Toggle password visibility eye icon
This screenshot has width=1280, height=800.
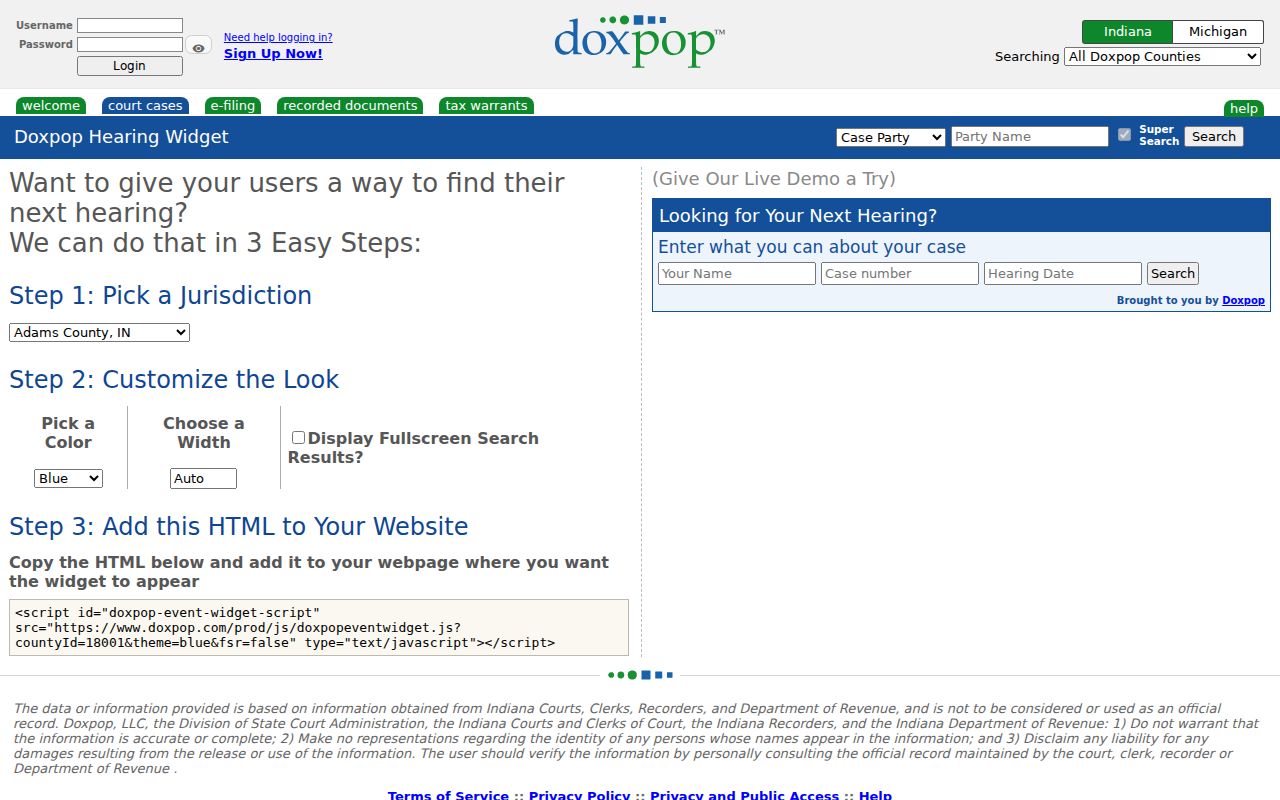coord(199,47)
